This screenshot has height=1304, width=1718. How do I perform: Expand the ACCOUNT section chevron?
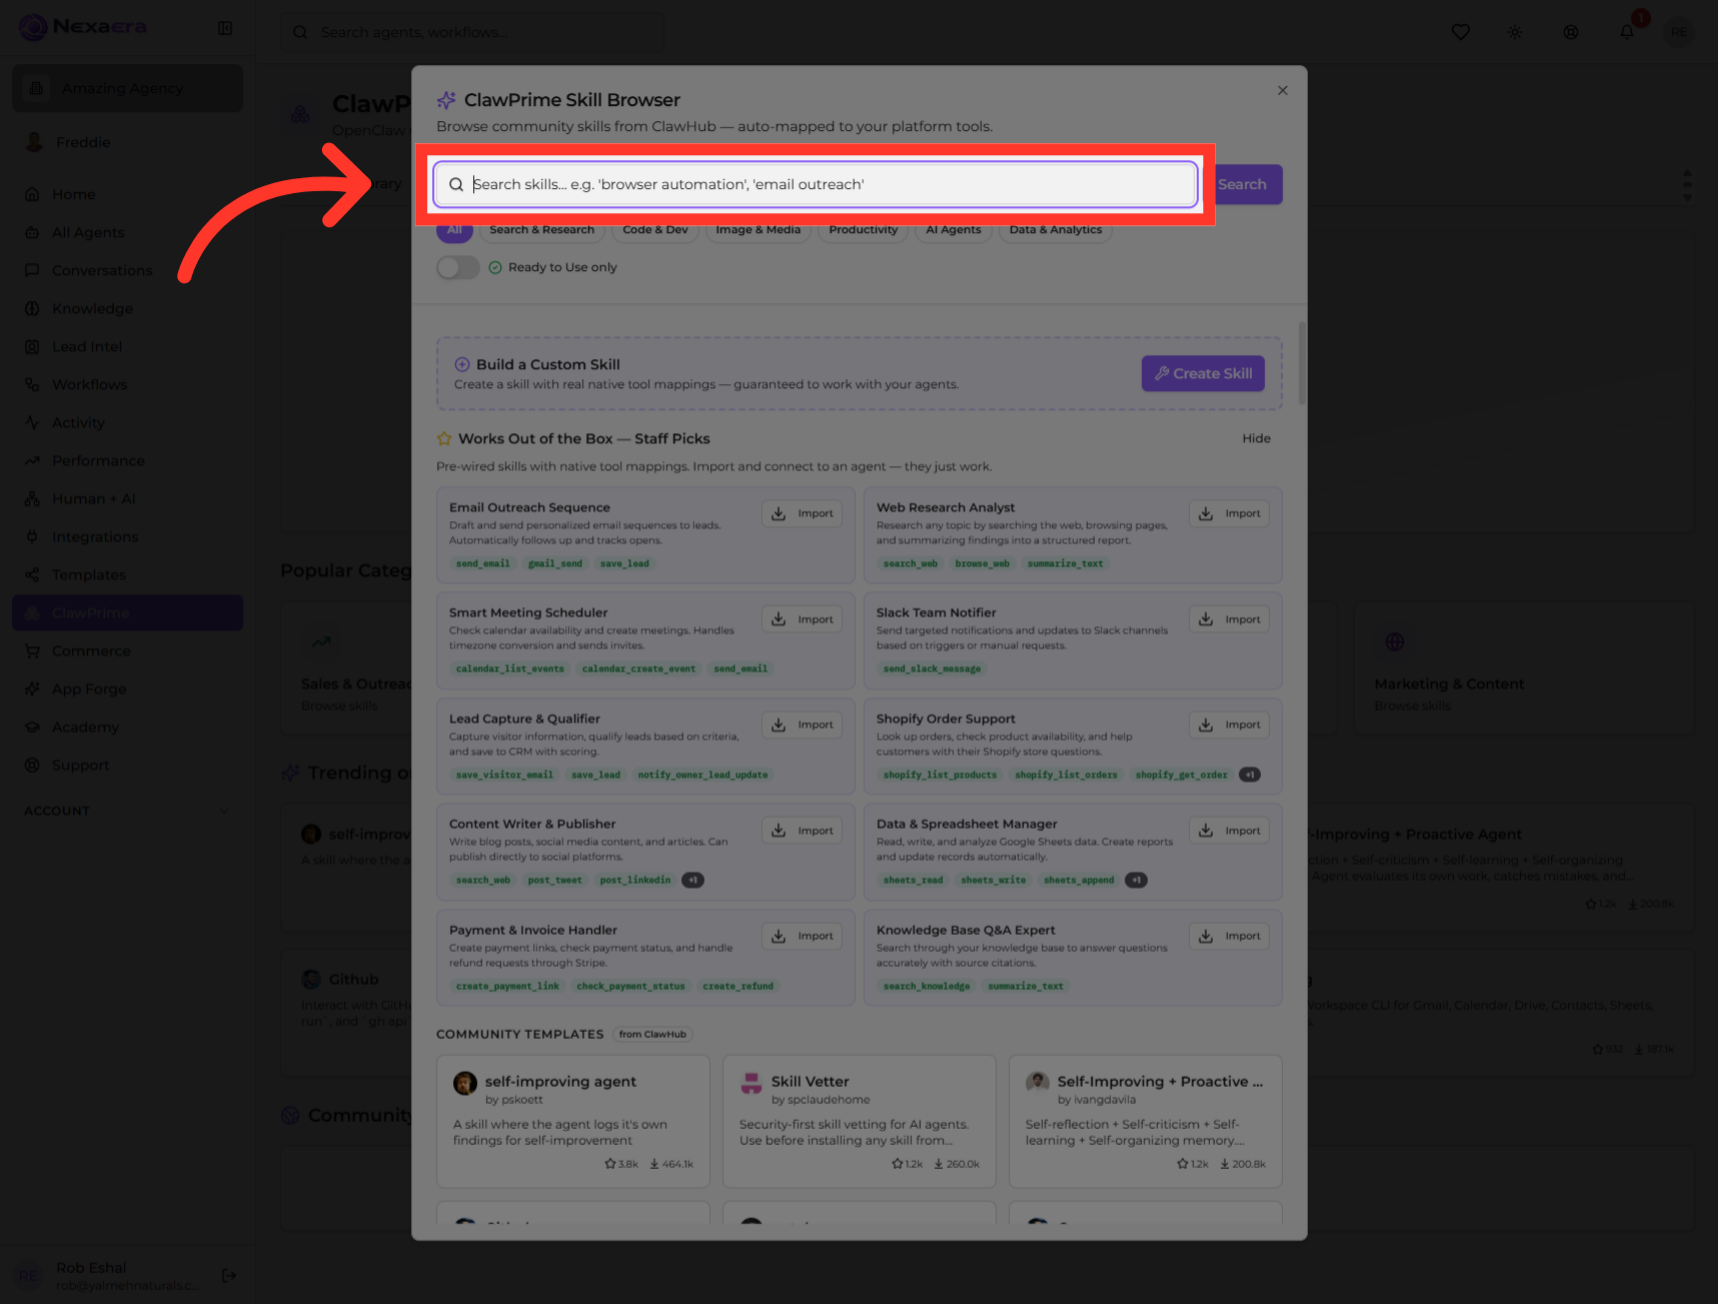[224, 811]
